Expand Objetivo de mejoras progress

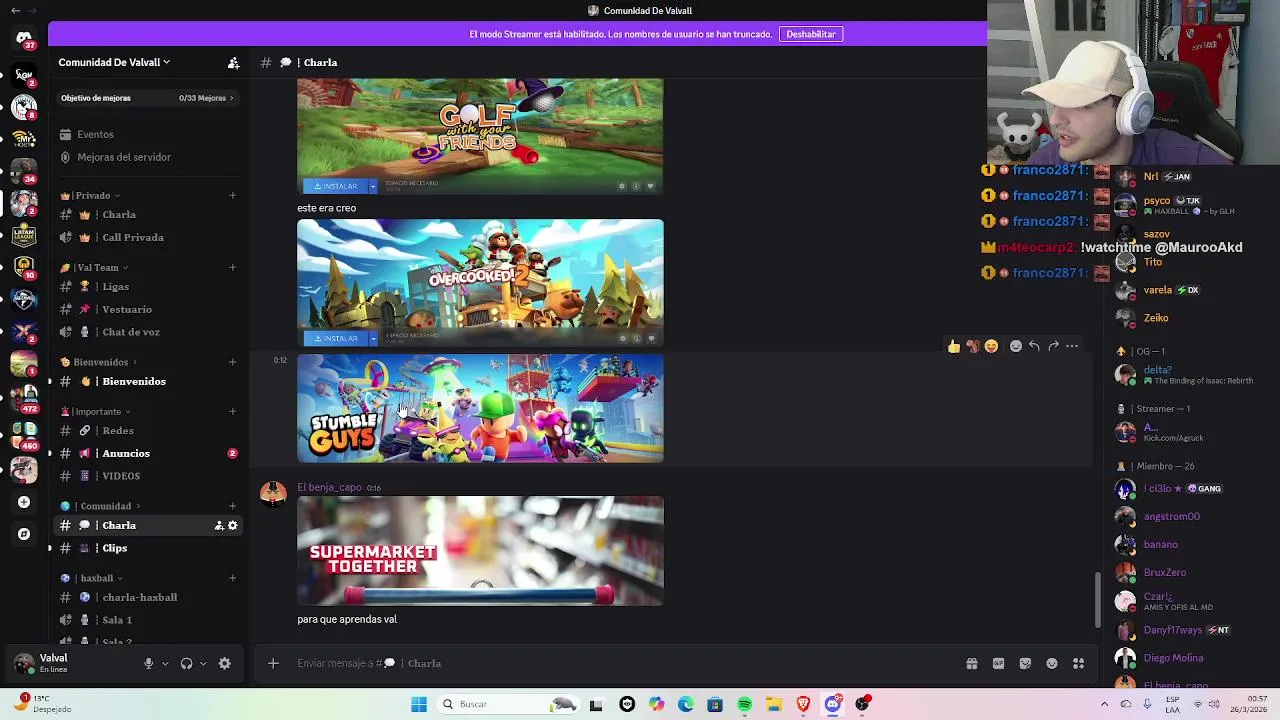tap(146, 98)
